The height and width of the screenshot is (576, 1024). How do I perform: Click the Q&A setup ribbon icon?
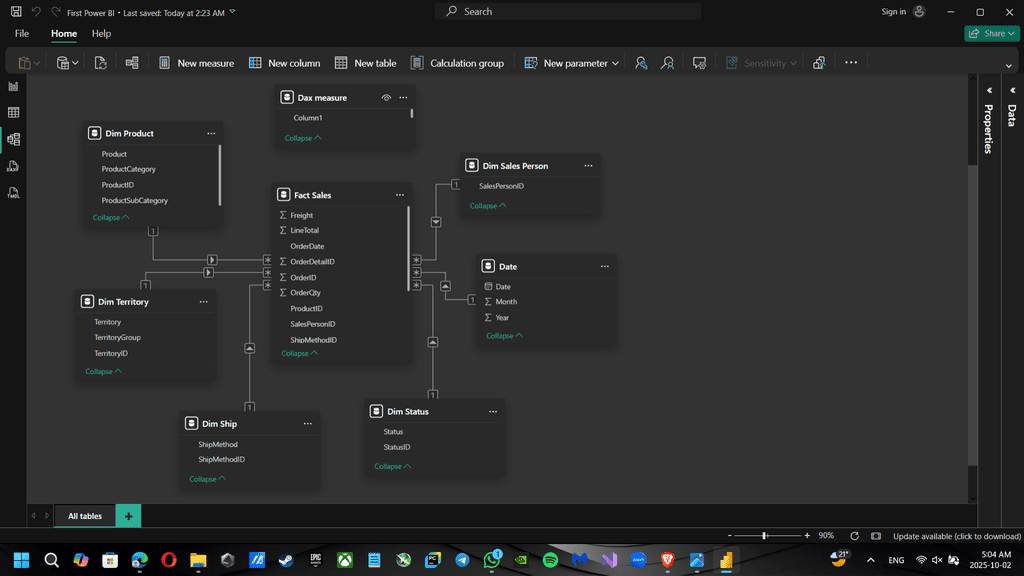coord(700,63)
